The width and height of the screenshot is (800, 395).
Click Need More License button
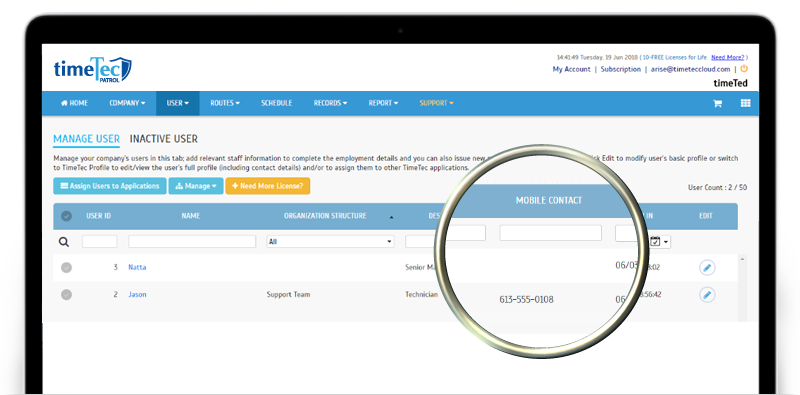(267, 186)
